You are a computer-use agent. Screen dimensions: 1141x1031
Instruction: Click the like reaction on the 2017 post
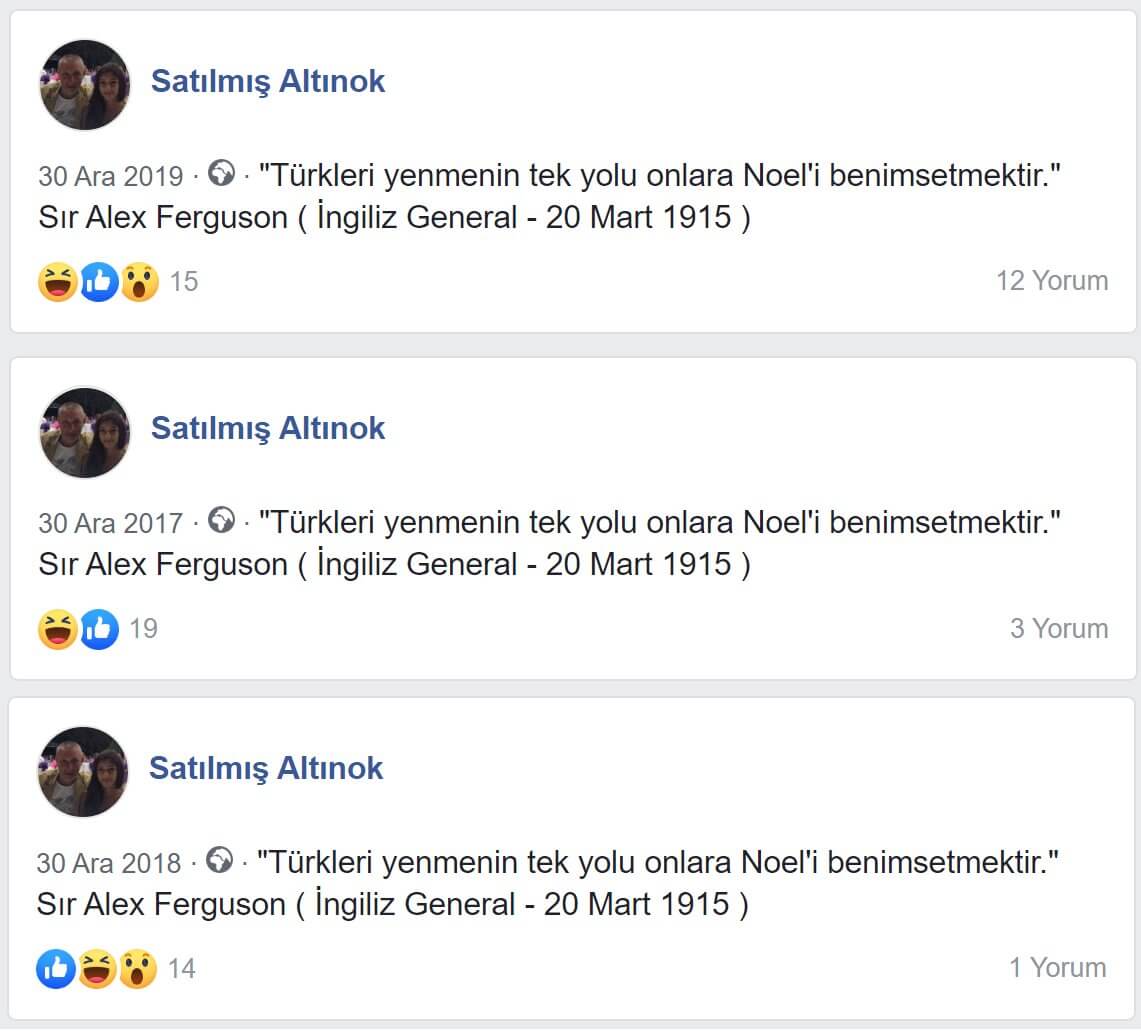(x=99, y=629)
